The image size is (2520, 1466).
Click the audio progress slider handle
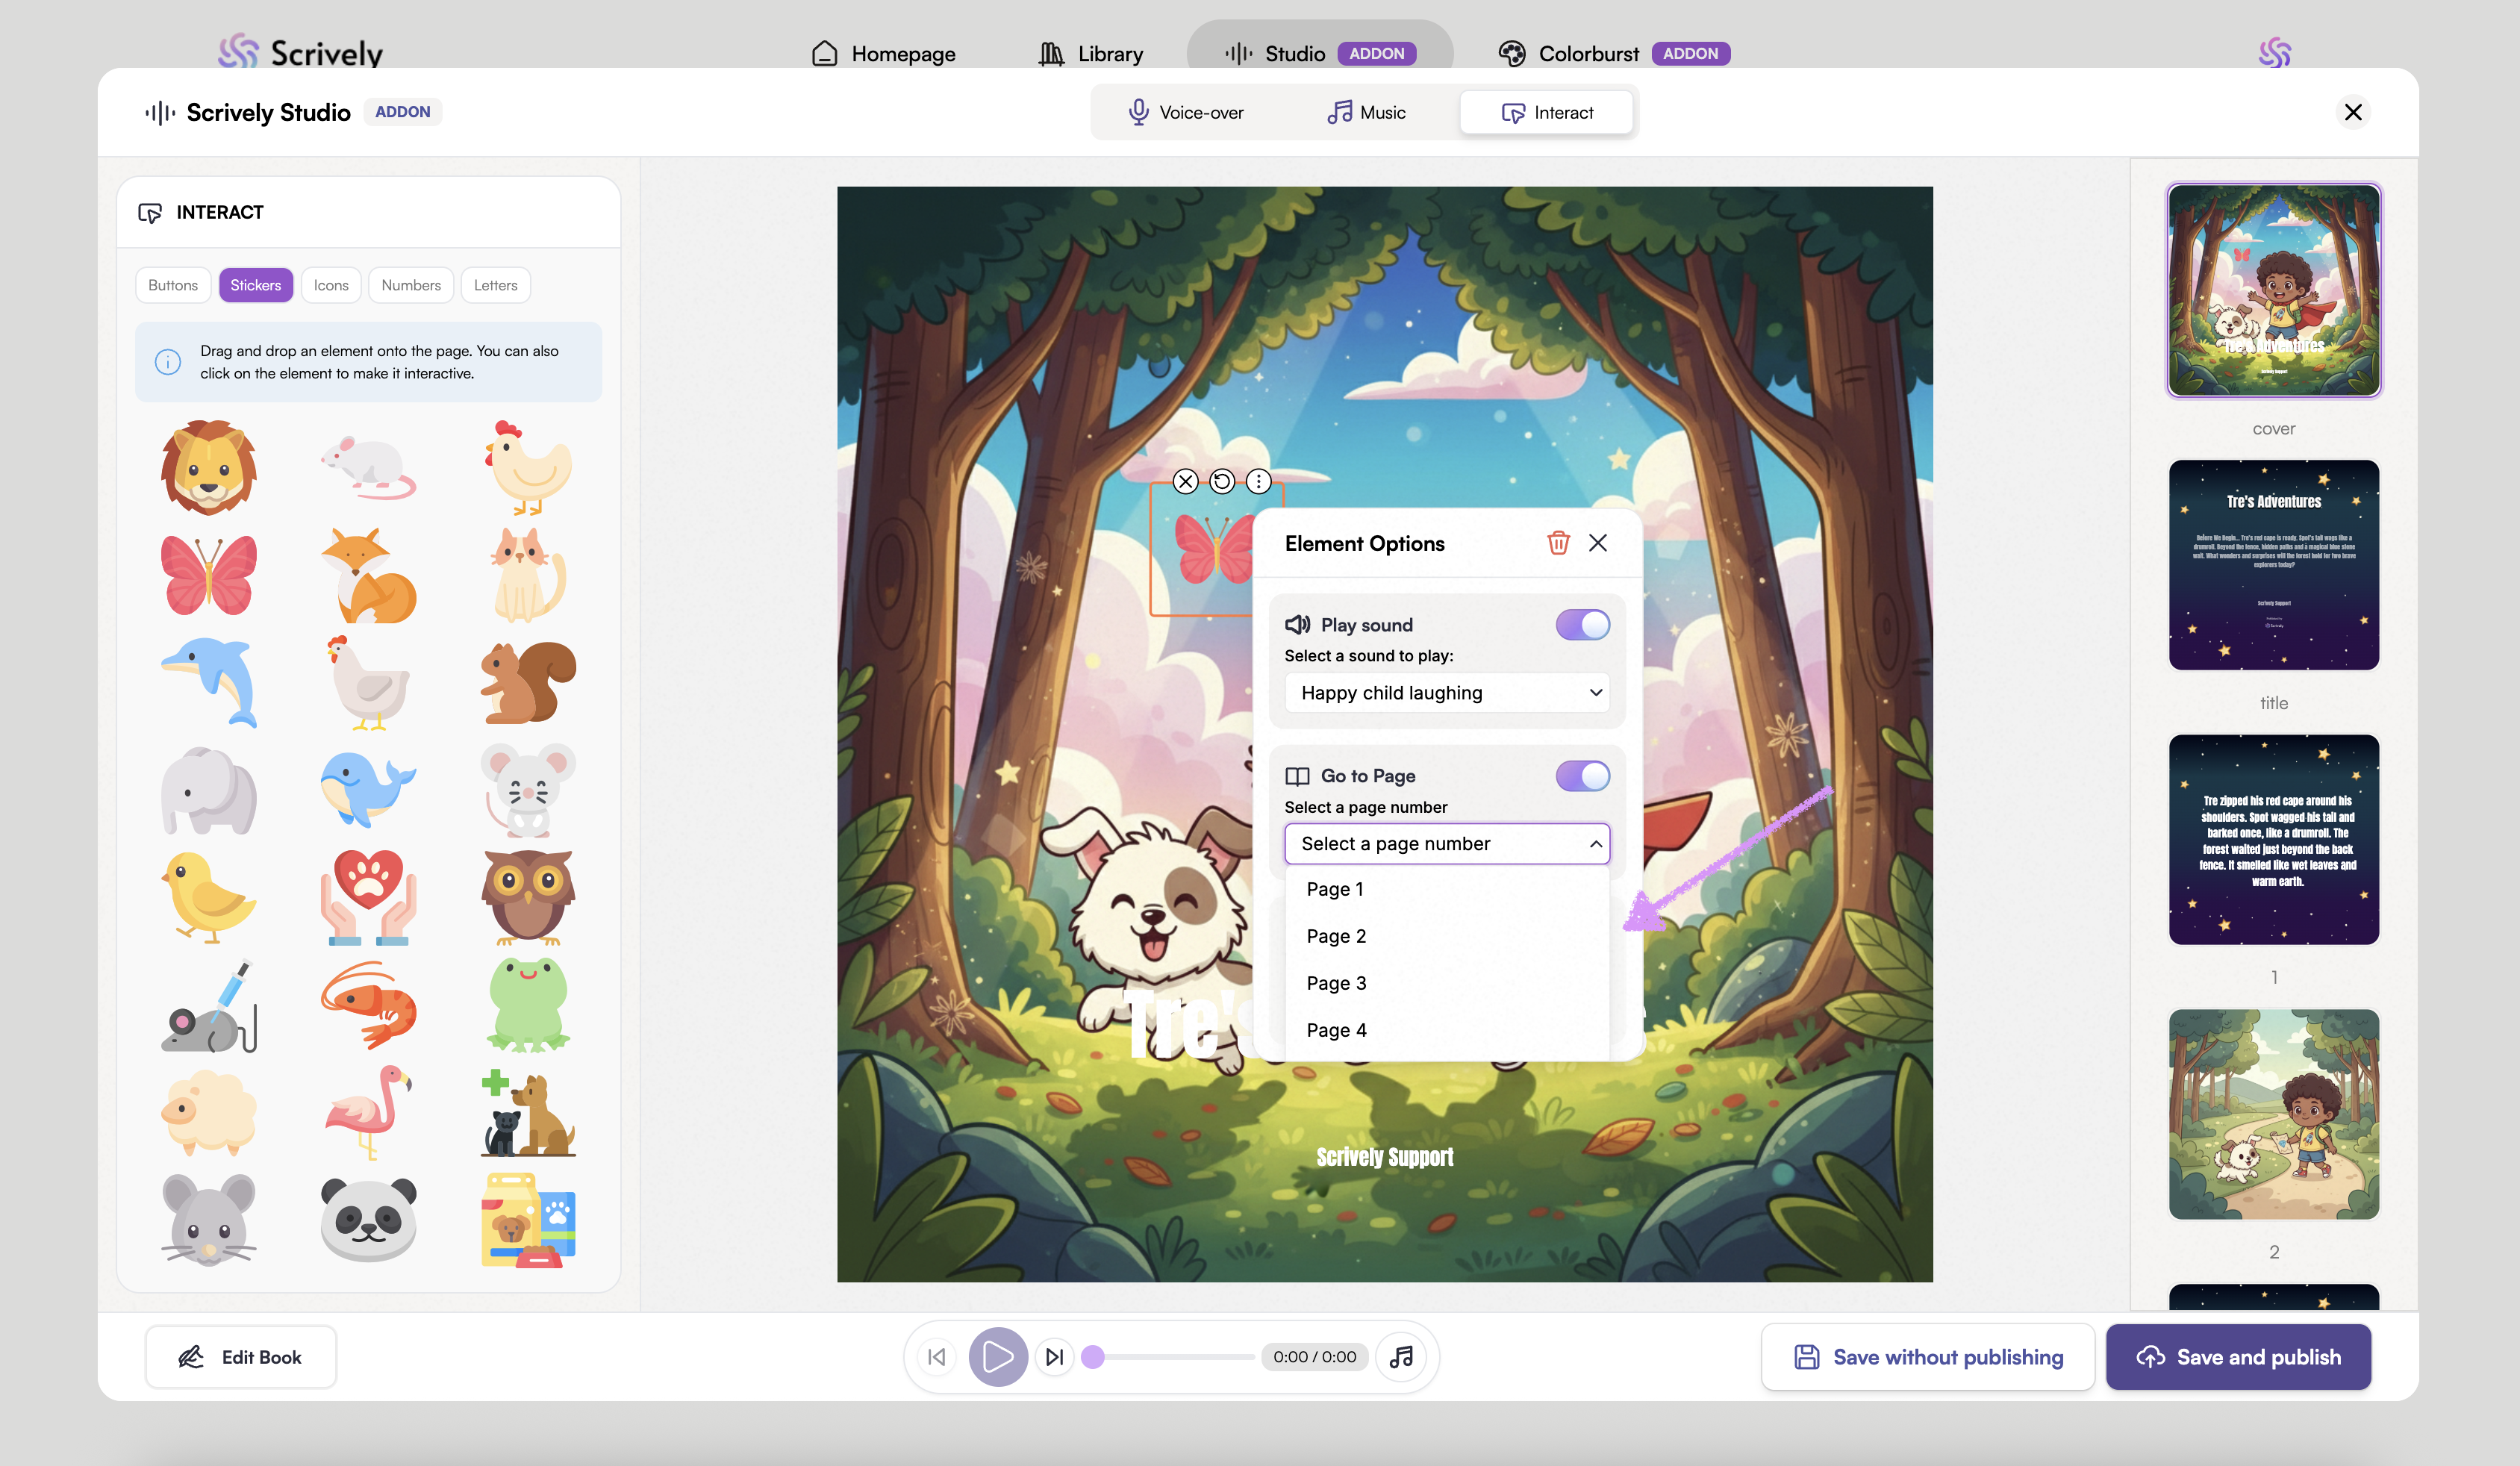[1093, 1357]
